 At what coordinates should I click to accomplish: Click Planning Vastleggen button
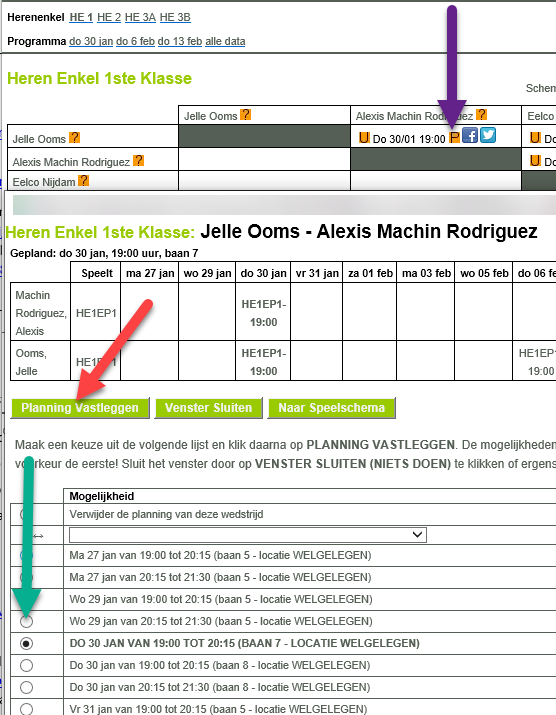point(80,408)
